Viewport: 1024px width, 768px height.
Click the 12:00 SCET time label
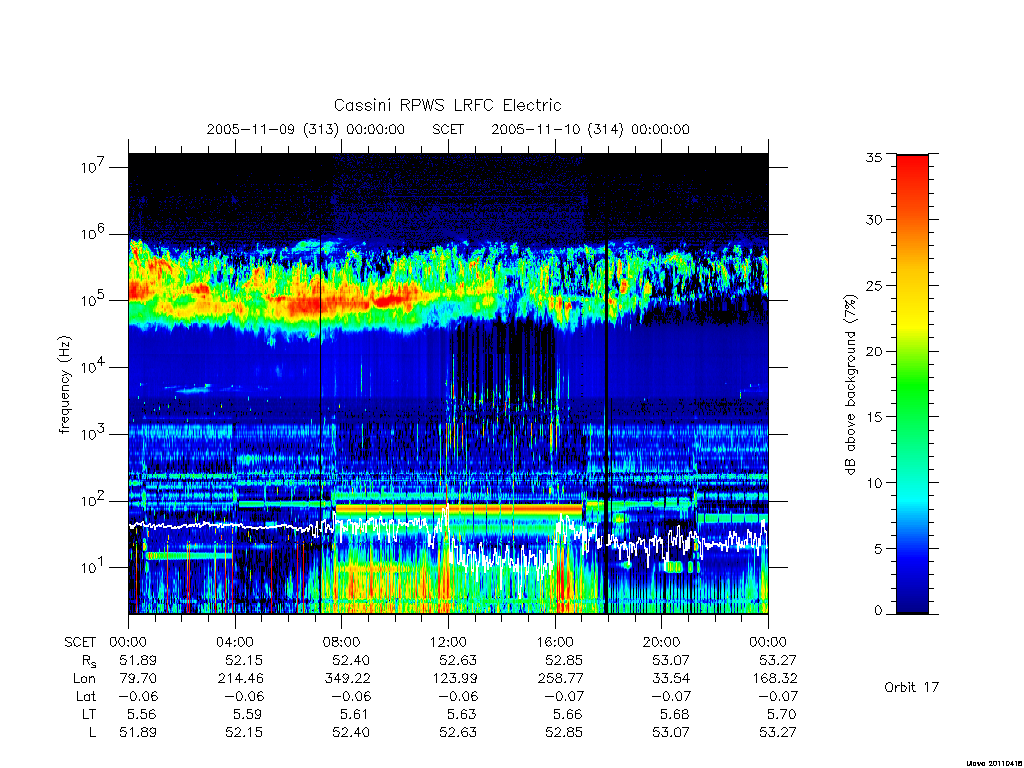point(448,642)
